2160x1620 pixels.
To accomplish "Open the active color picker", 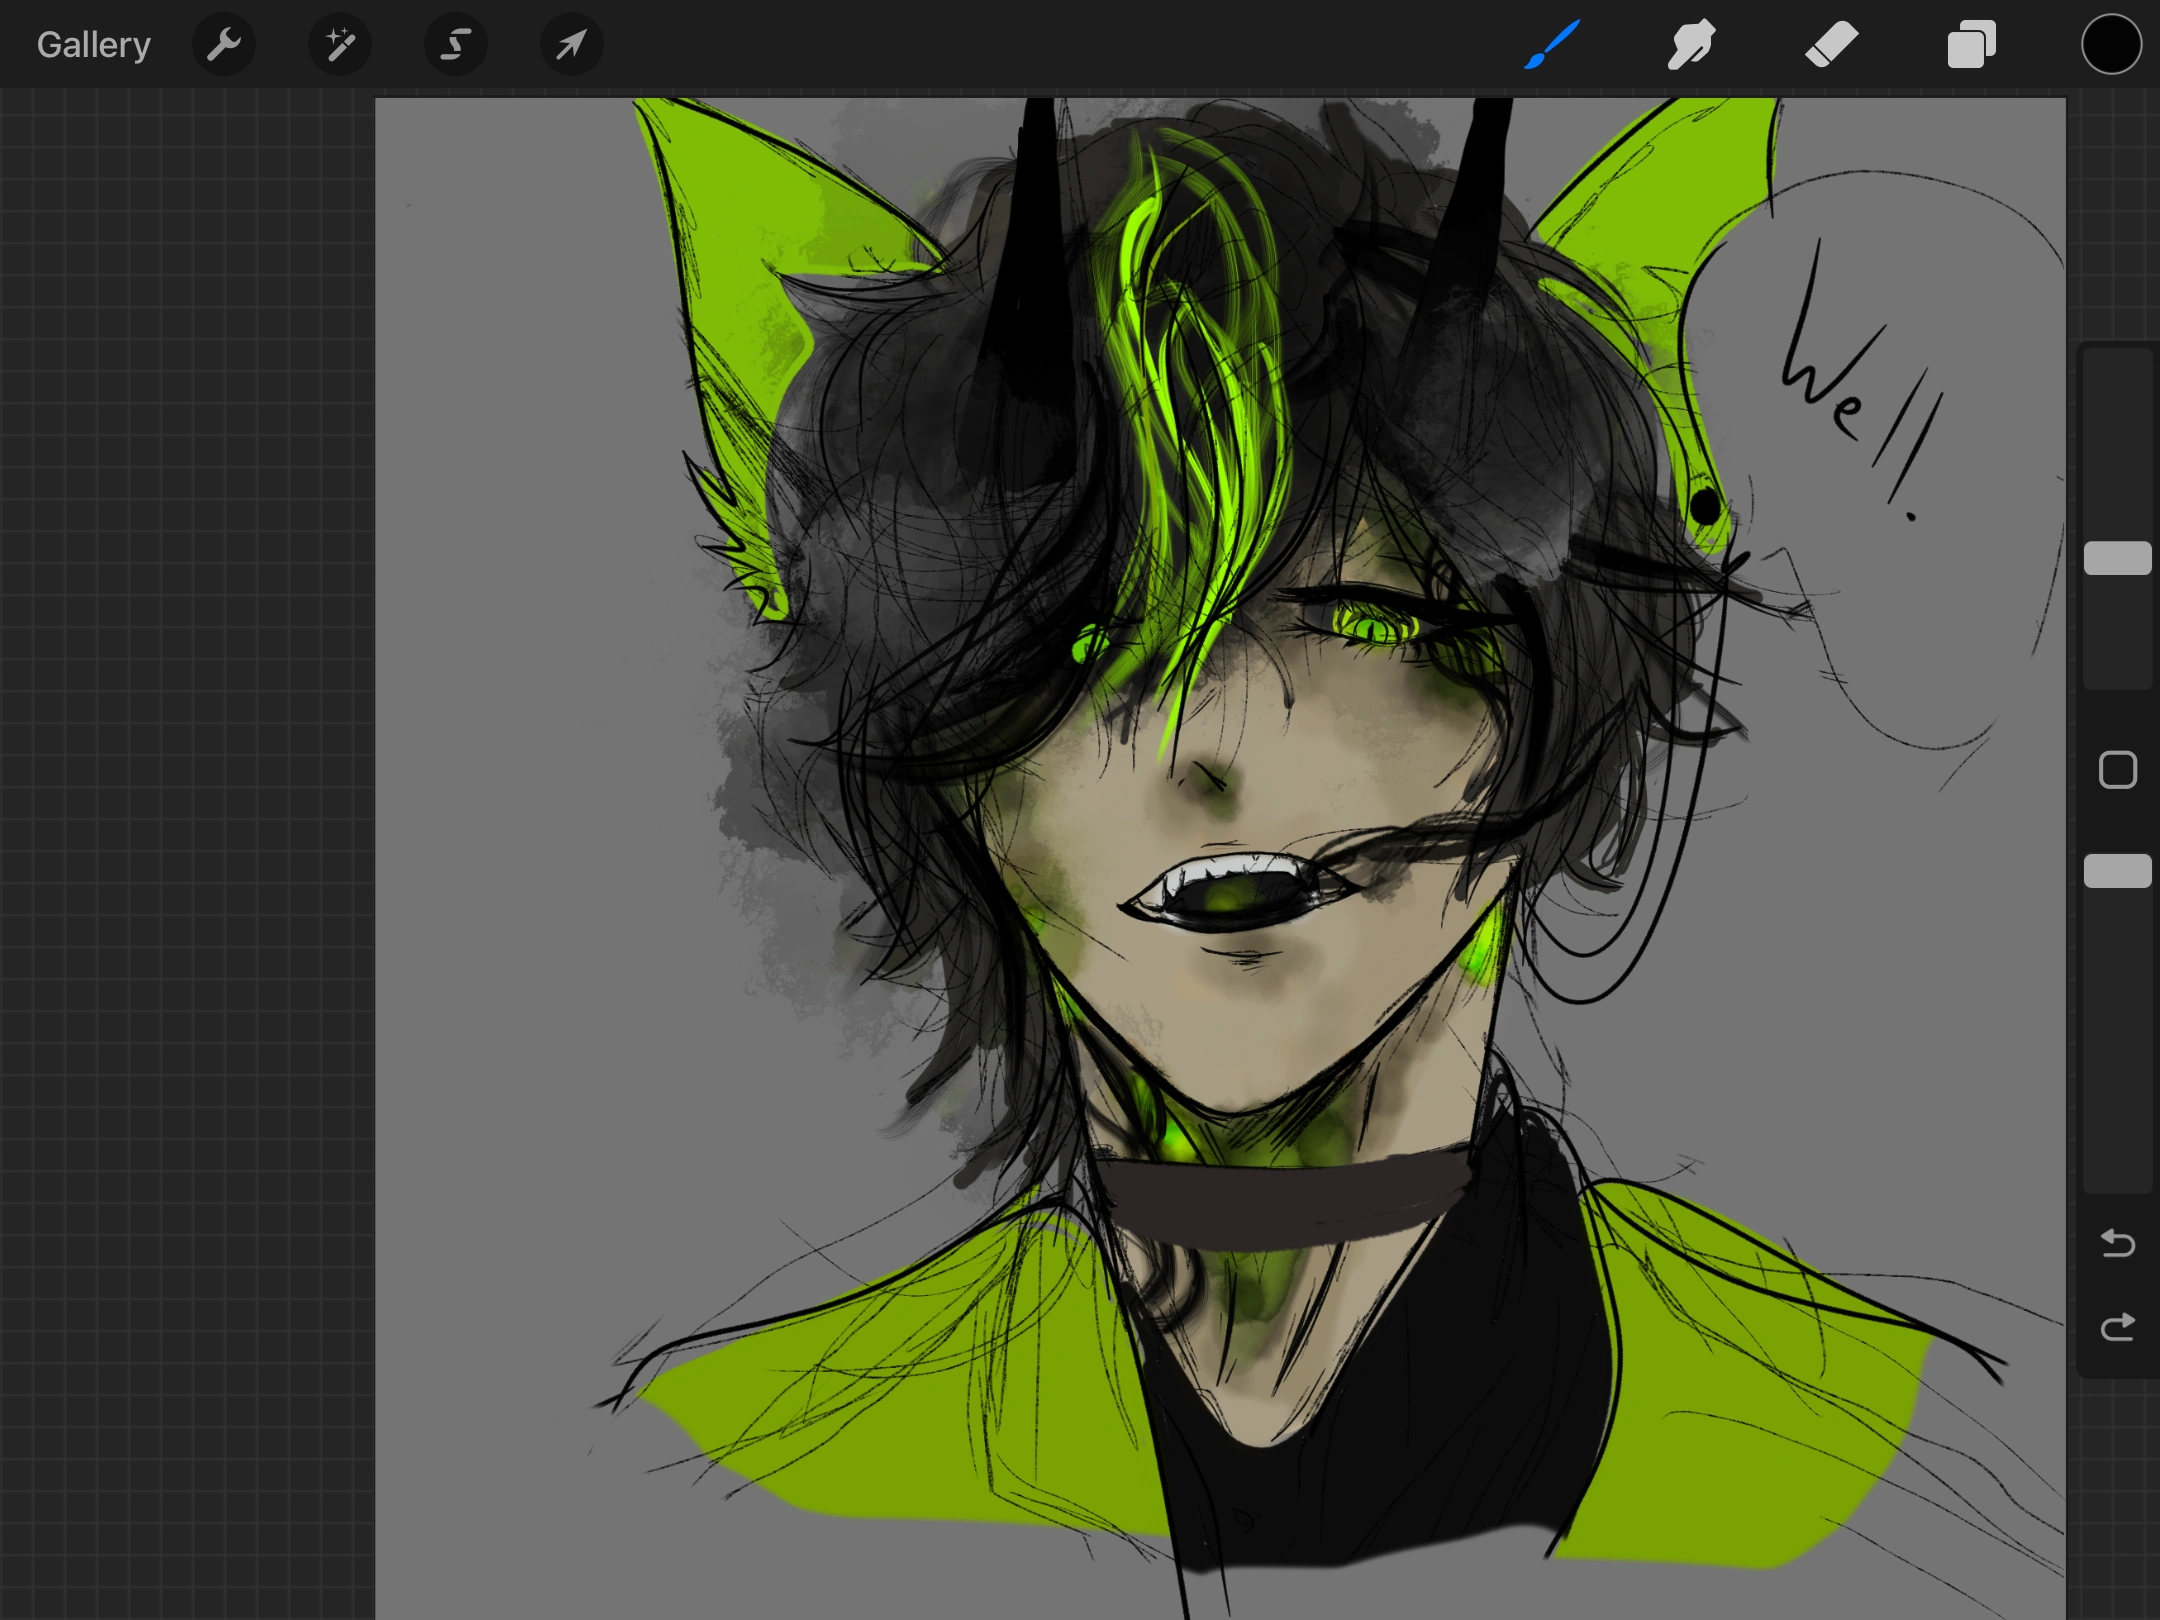I will (2111, 44).
